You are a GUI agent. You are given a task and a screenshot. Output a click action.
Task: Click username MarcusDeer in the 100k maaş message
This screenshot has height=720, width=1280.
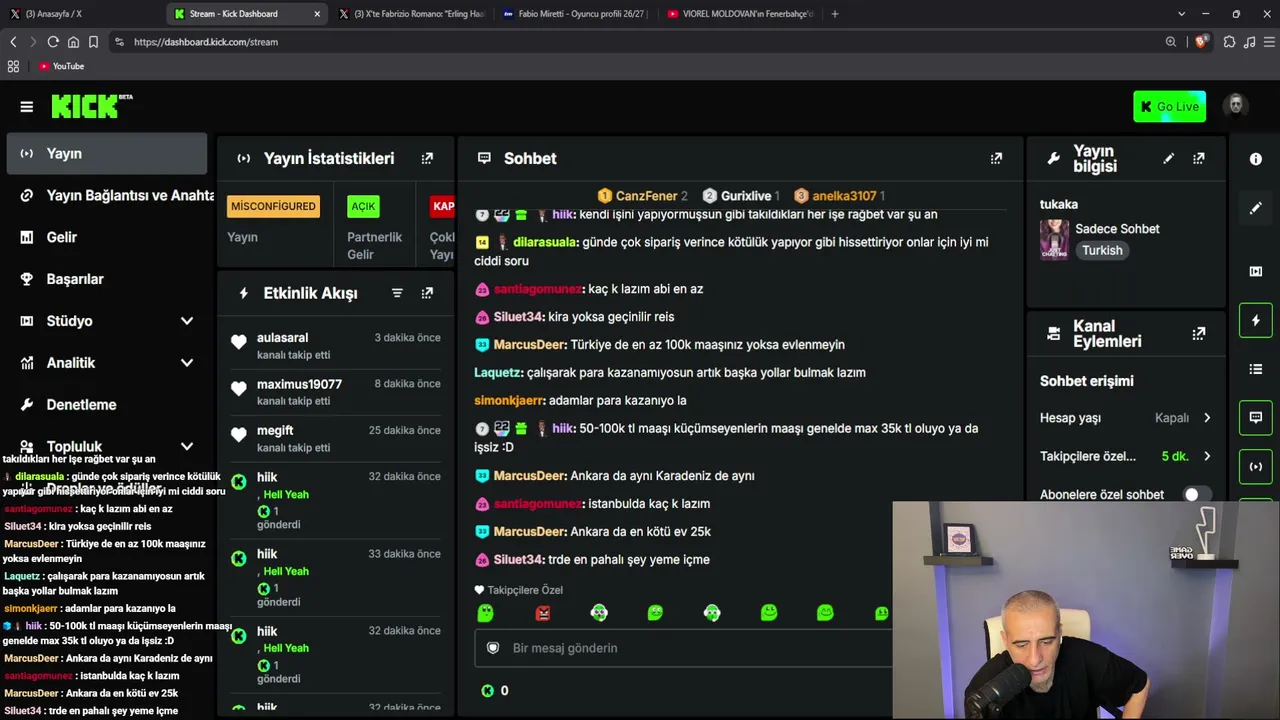[x=530, y=345]
